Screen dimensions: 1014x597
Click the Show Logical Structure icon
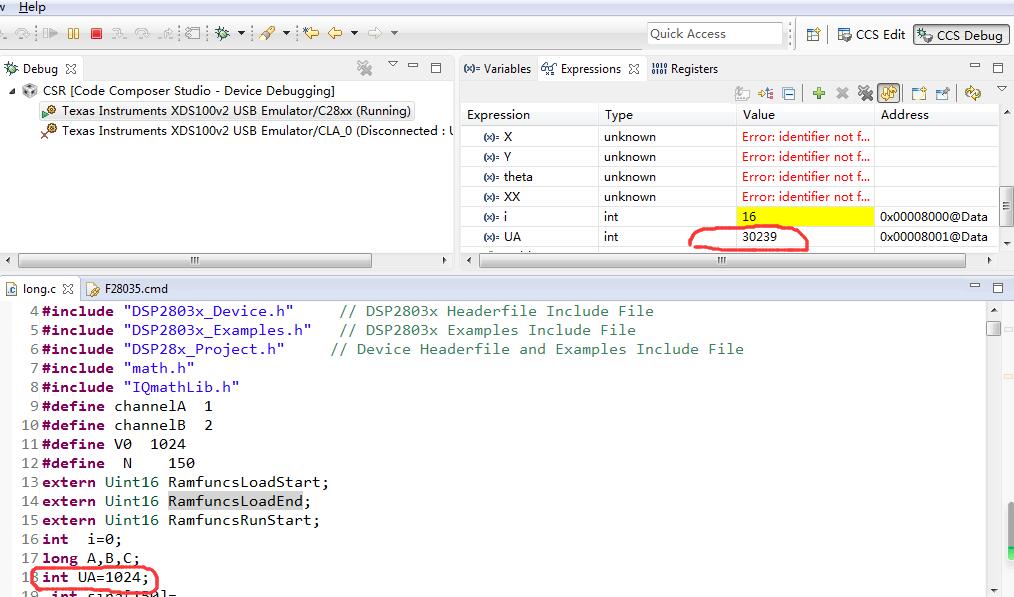tap(766, 94)
